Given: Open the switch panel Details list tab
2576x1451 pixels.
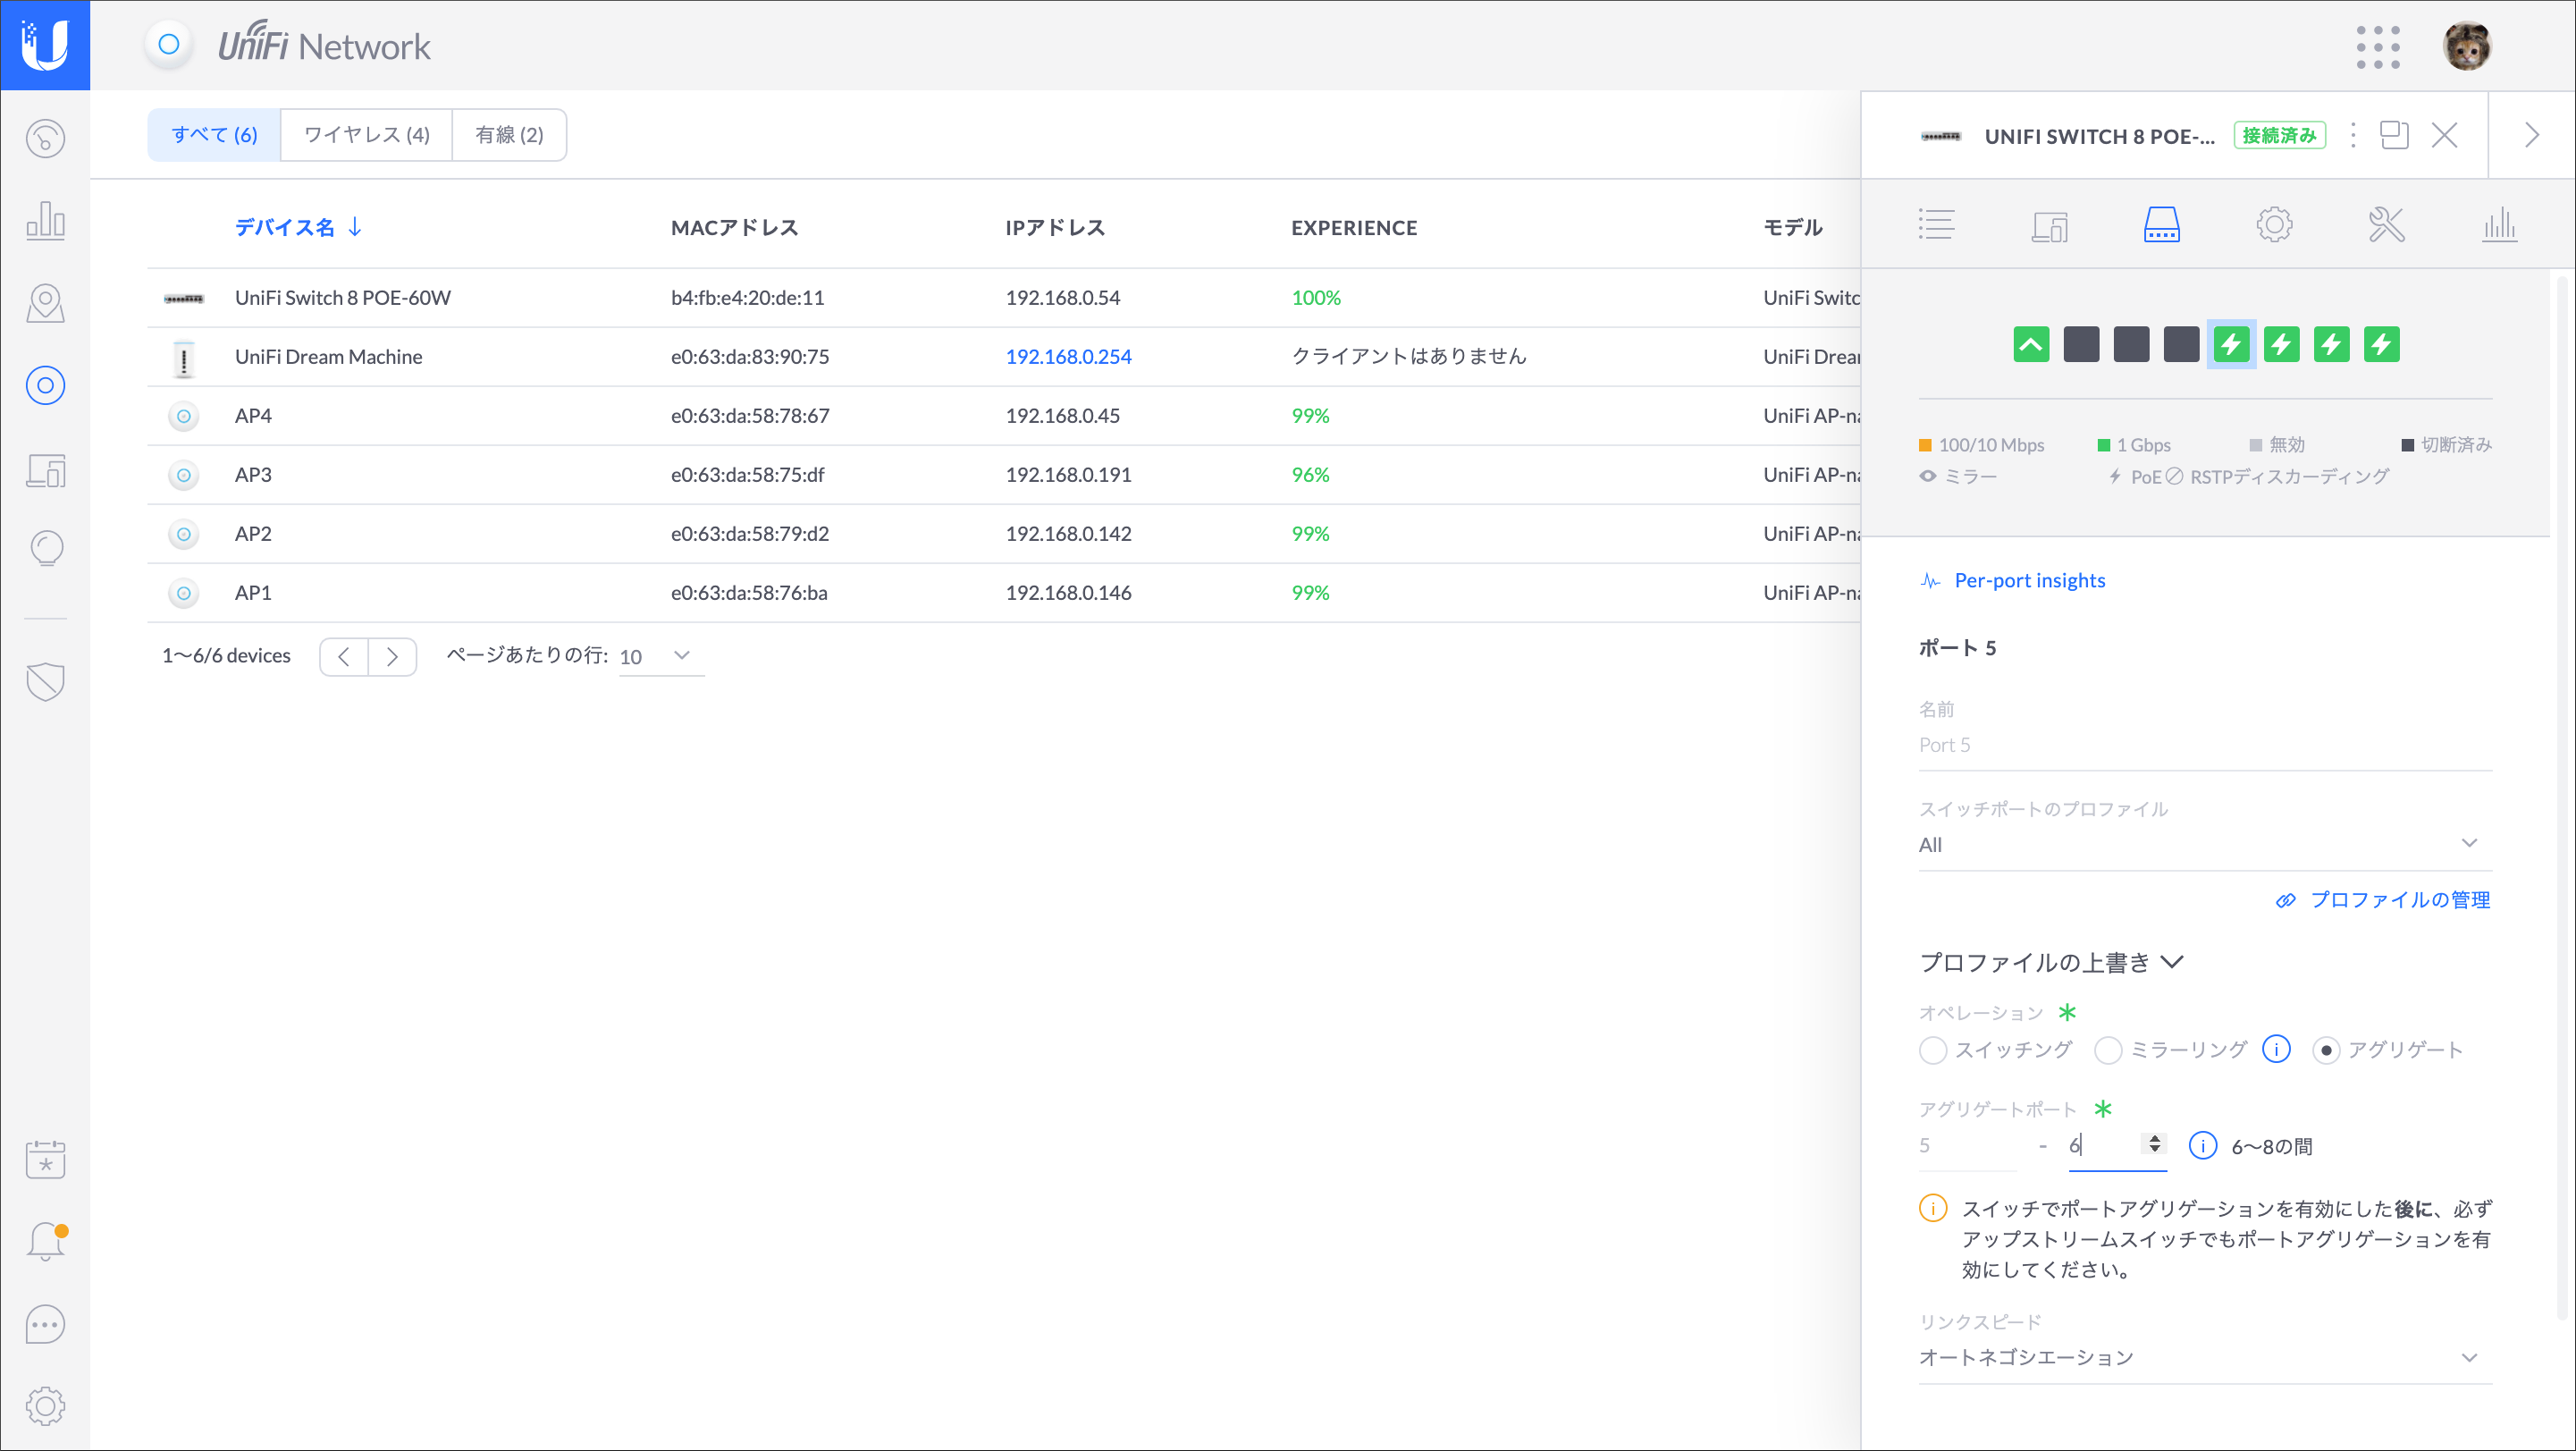Looking at the screenshot, I should click(1936, 224).
